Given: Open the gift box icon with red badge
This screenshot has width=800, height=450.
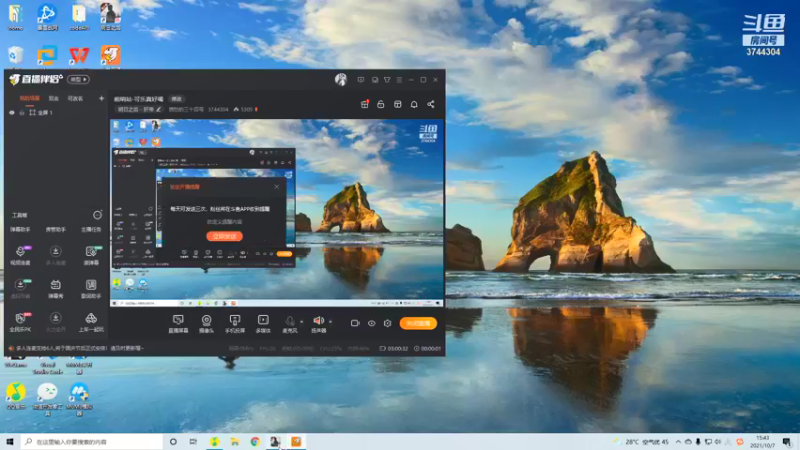Looking at the screenshot, I should click(365, 104).
